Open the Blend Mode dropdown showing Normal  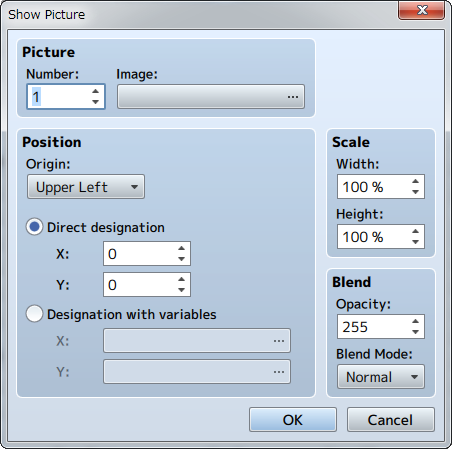tap(381, 377)
